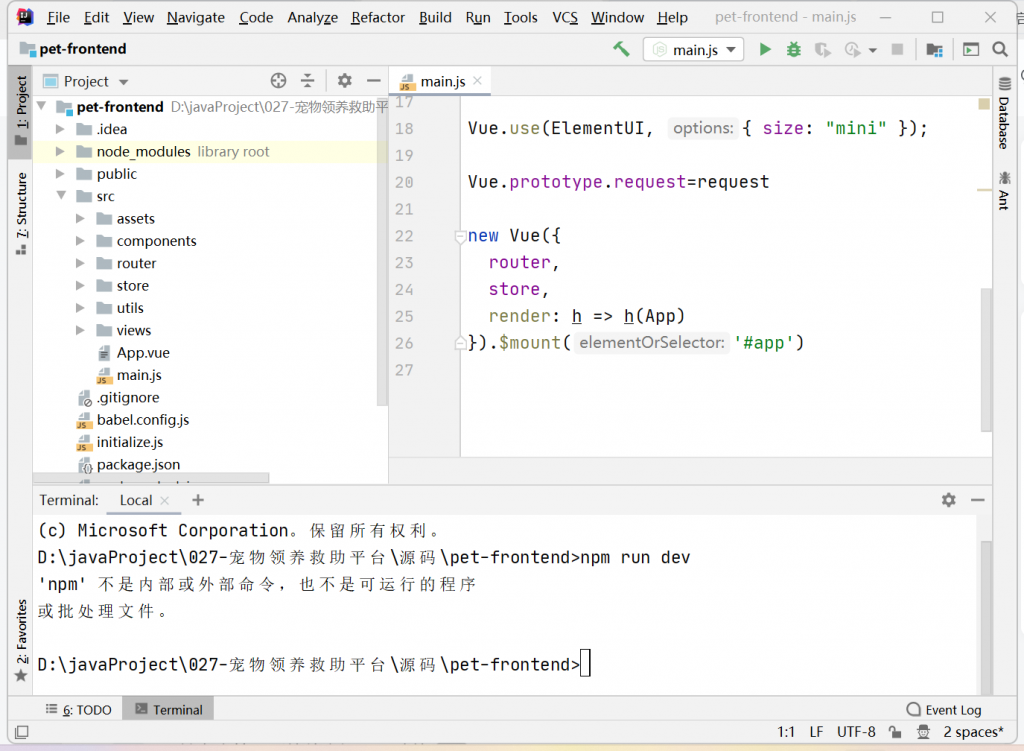Open Project Structure icon in toolbar
The image size is (1024, 751).
(935, 50)
